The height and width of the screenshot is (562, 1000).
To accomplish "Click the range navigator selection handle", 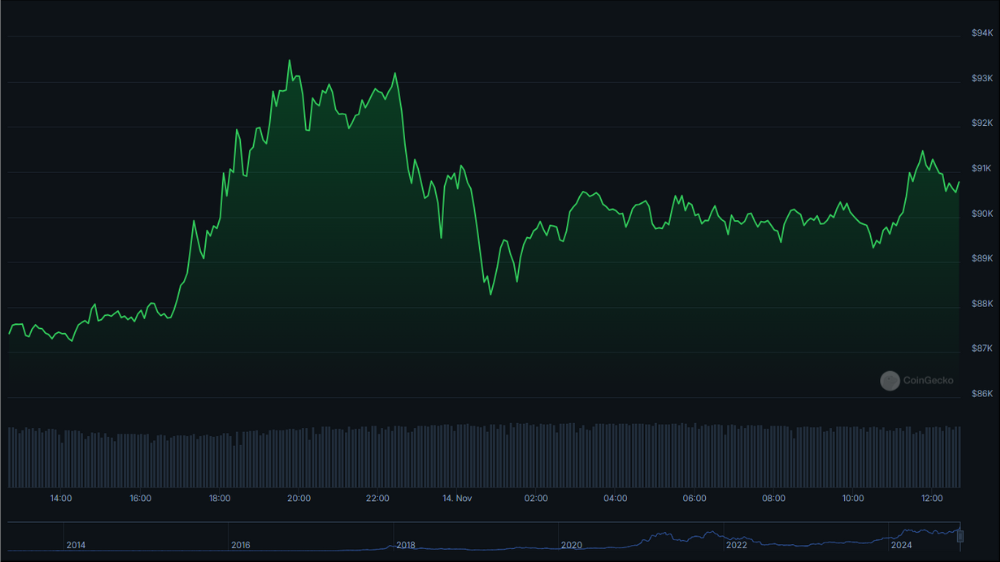I will click(960, 536).
